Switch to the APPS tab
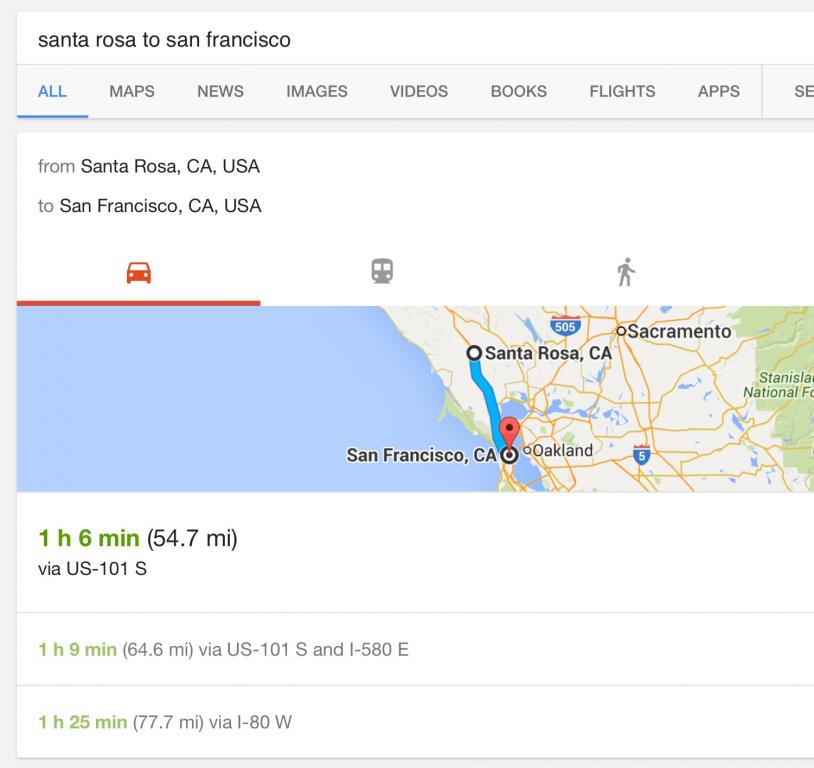Screen dimensions: 814x768 [719, 91]
